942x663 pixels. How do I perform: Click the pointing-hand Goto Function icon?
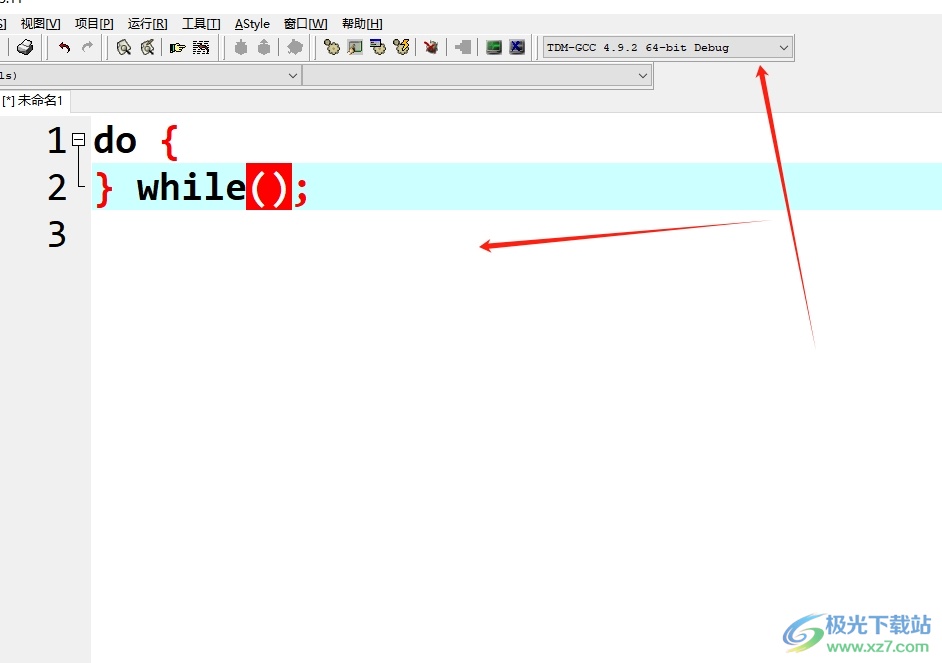(x=177, y=47)
